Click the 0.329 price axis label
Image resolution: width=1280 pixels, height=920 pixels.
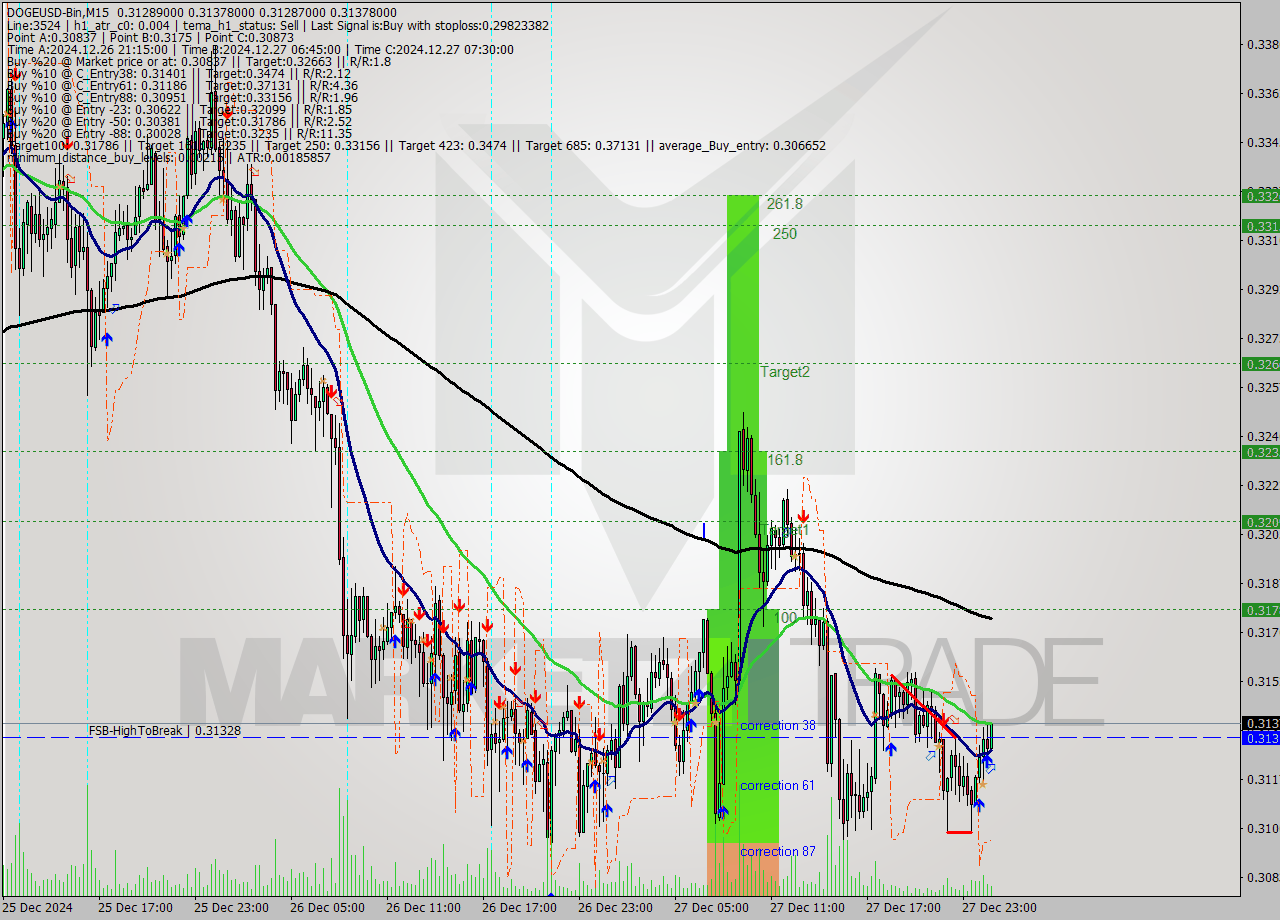point(1262,289)
